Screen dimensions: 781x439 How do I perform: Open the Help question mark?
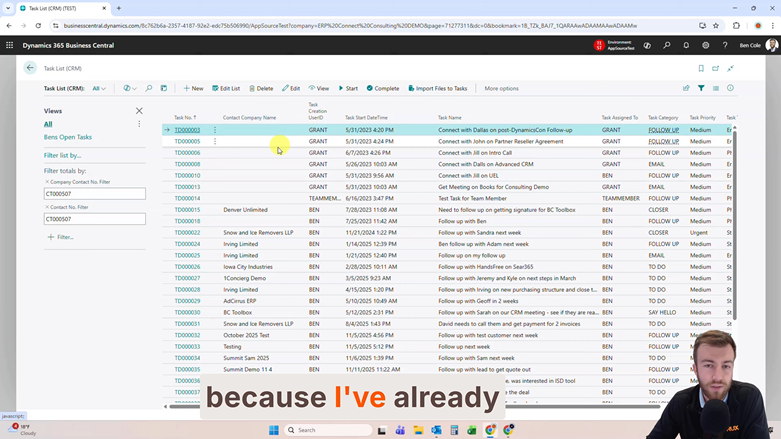pyautogui.click(x=725, y=45)
